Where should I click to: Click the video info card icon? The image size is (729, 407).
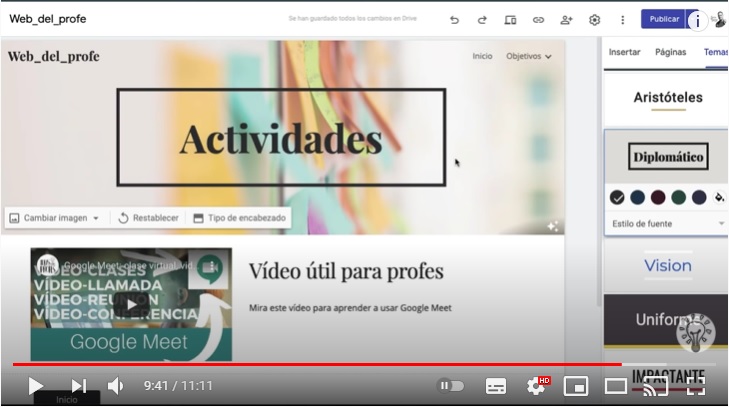pyautogui.click(x=697, y=20)
